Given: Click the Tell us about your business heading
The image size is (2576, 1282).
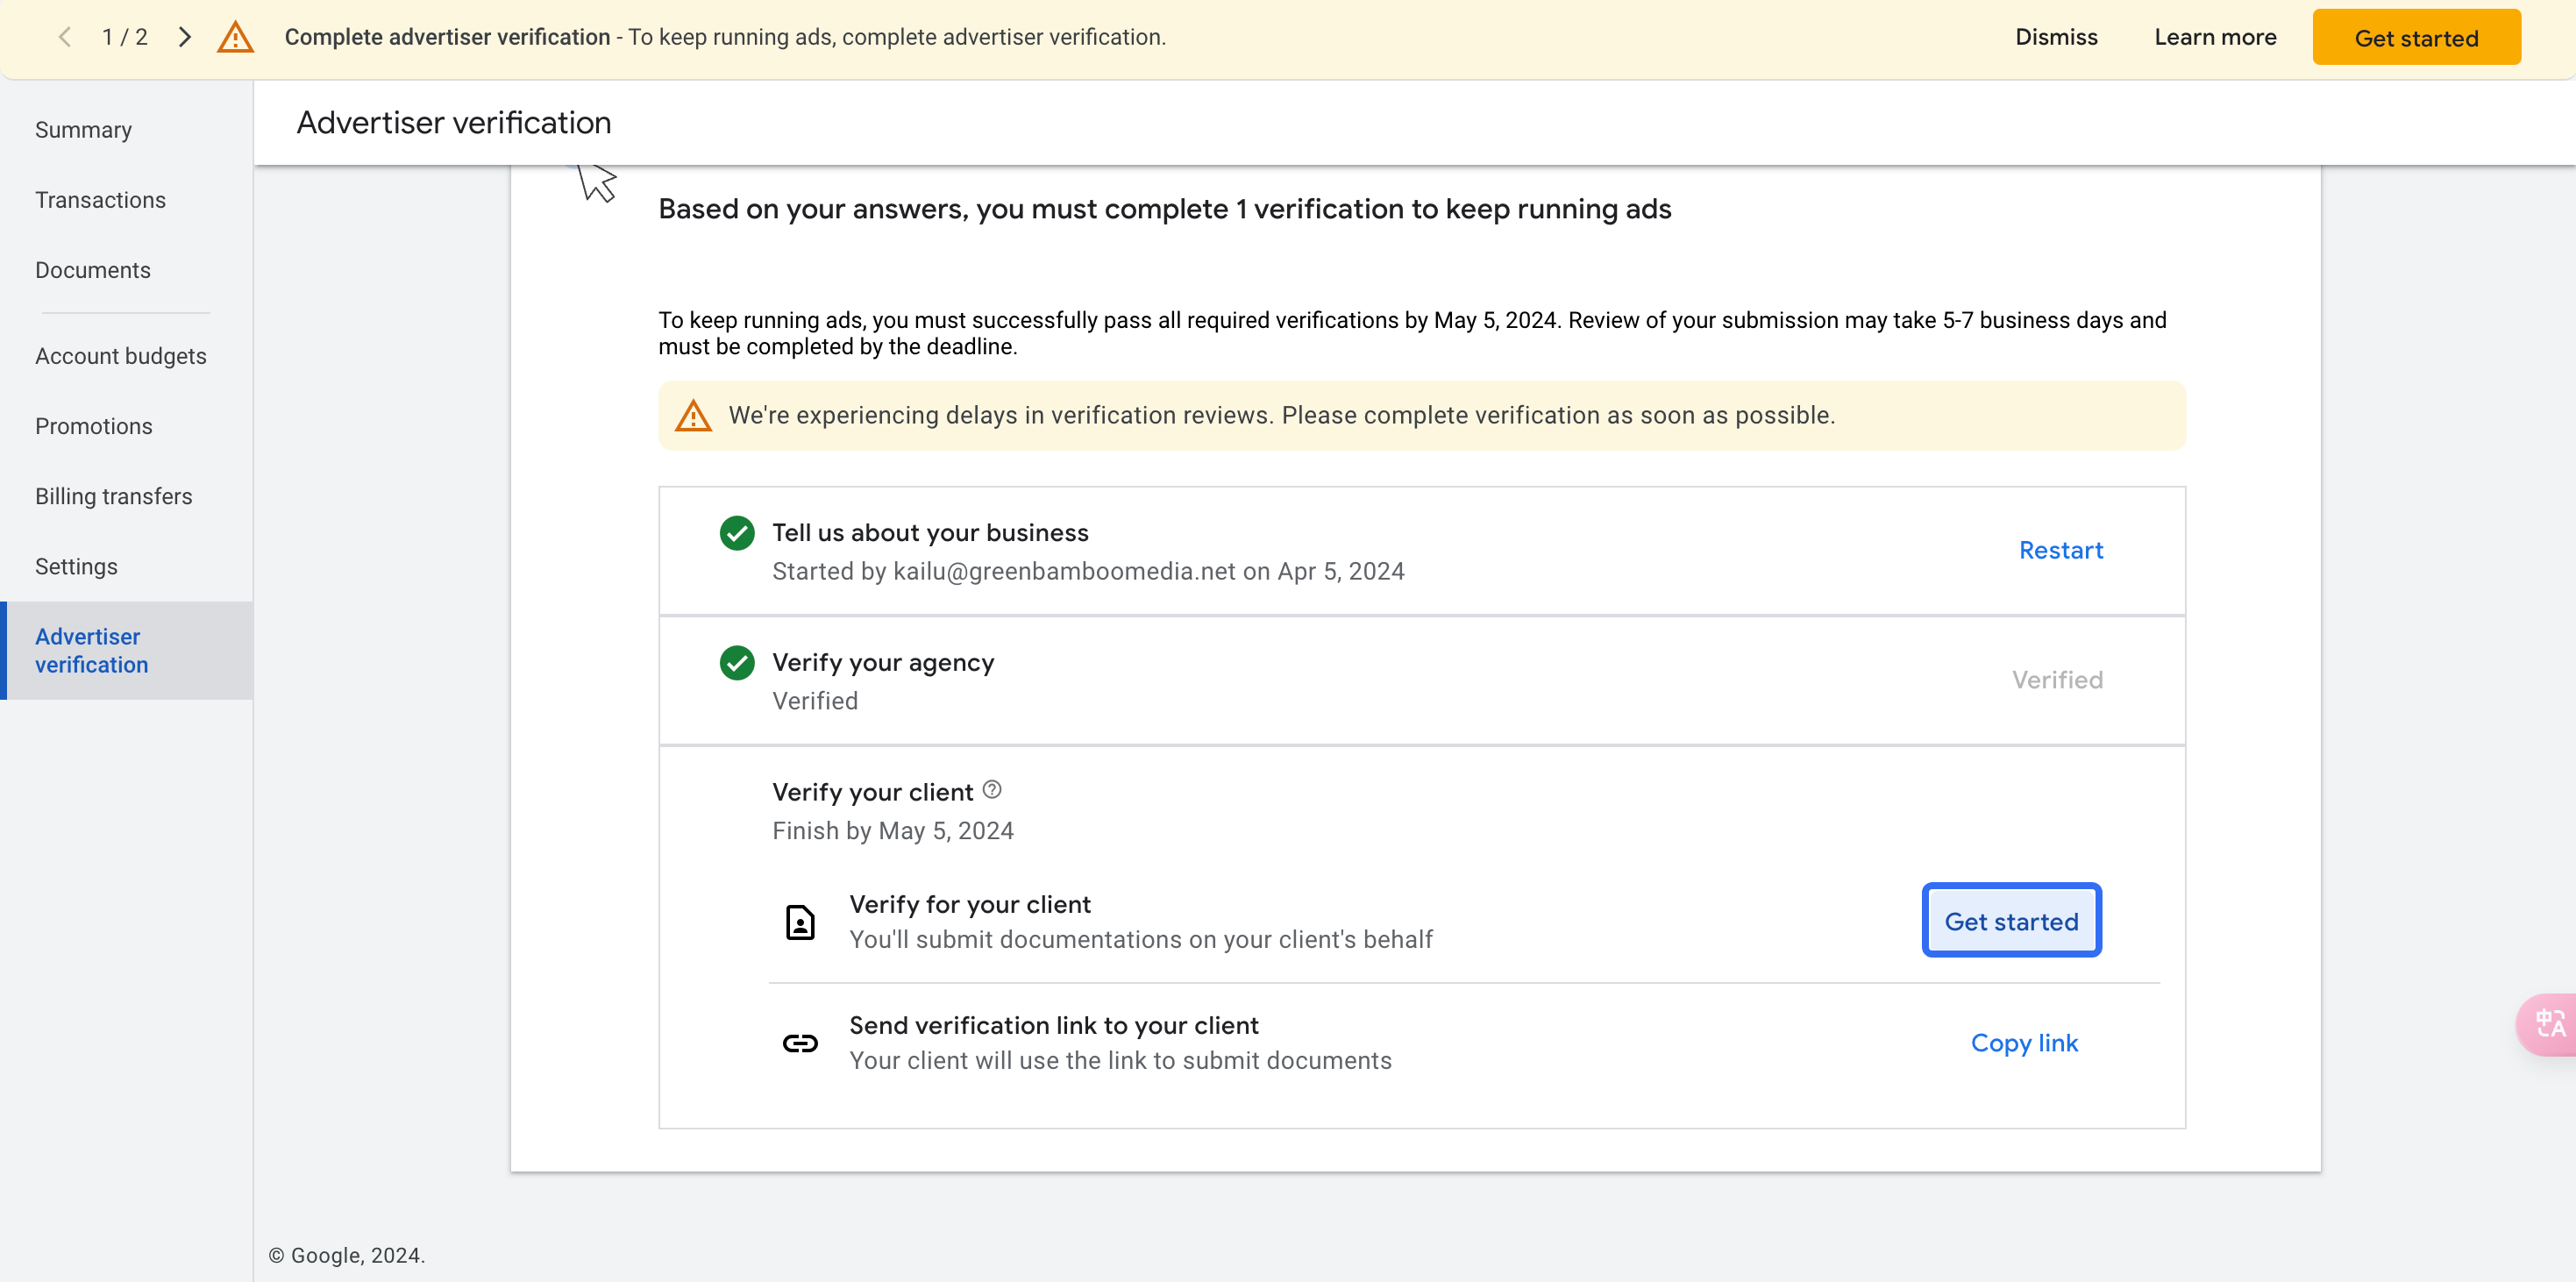Looking at the screenshot, I should pos(930,533).
